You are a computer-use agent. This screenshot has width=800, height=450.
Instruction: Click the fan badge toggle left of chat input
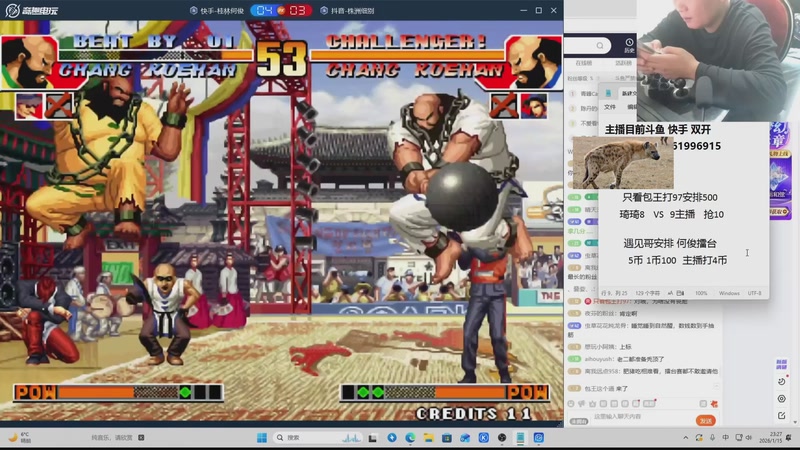pyautogui.click(x=579, y=421)
